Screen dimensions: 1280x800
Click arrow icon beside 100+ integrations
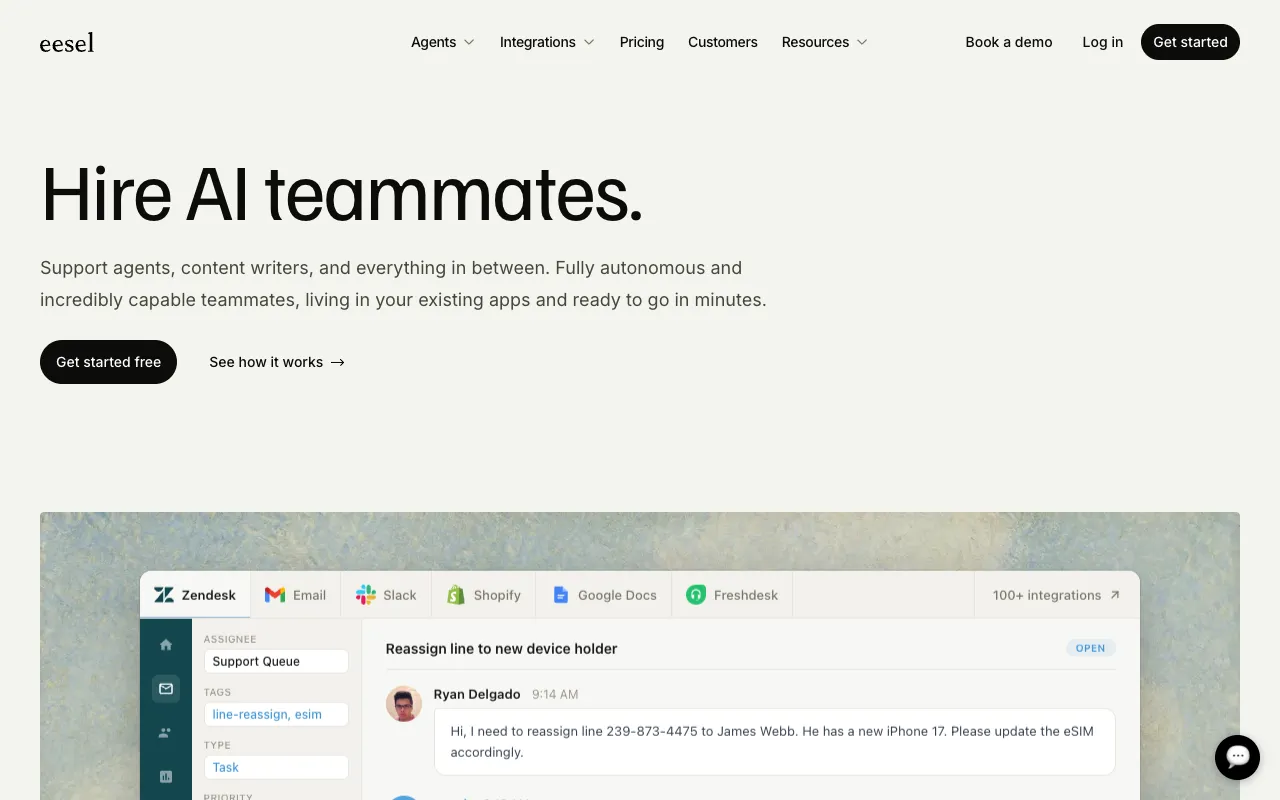(1115, 595)
